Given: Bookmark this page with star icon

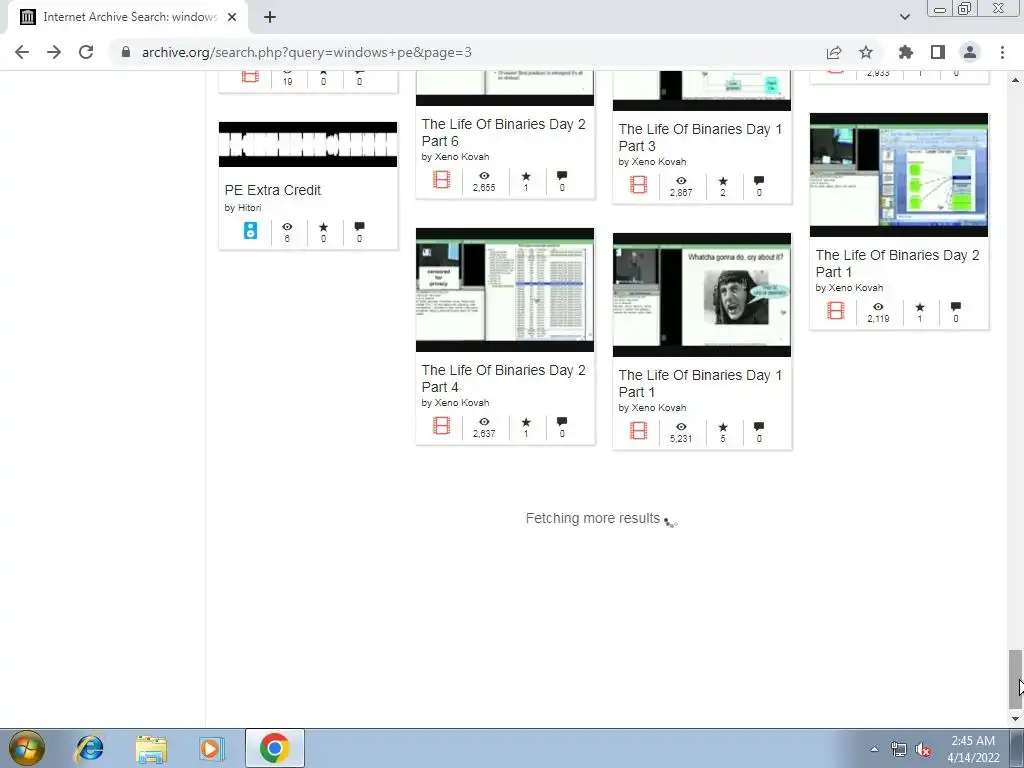Looking at the screenshot, I should 865,52.
